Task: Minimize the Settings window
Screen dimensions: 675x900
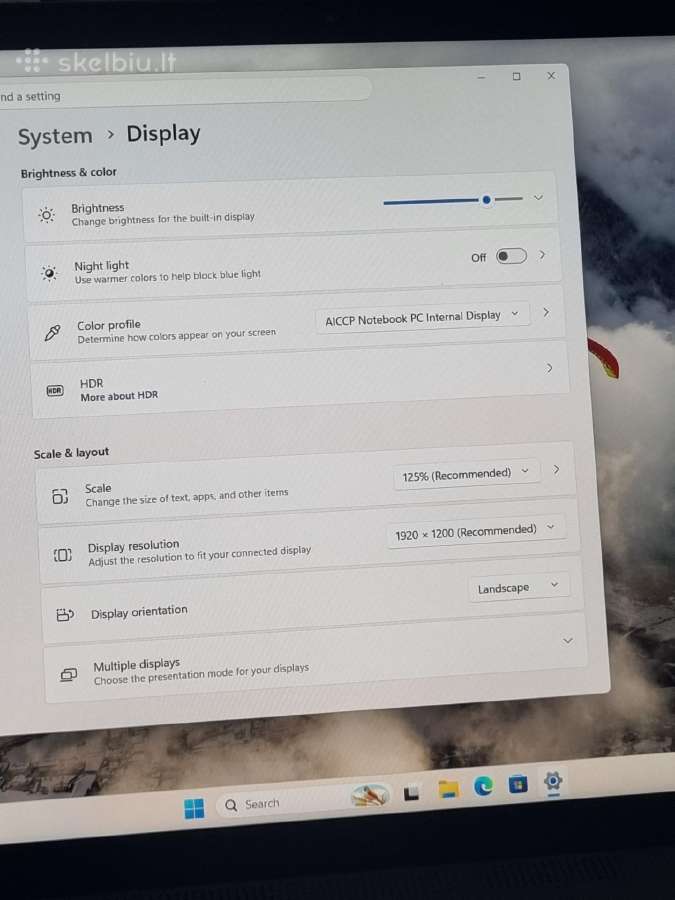Action: [481, 77]
